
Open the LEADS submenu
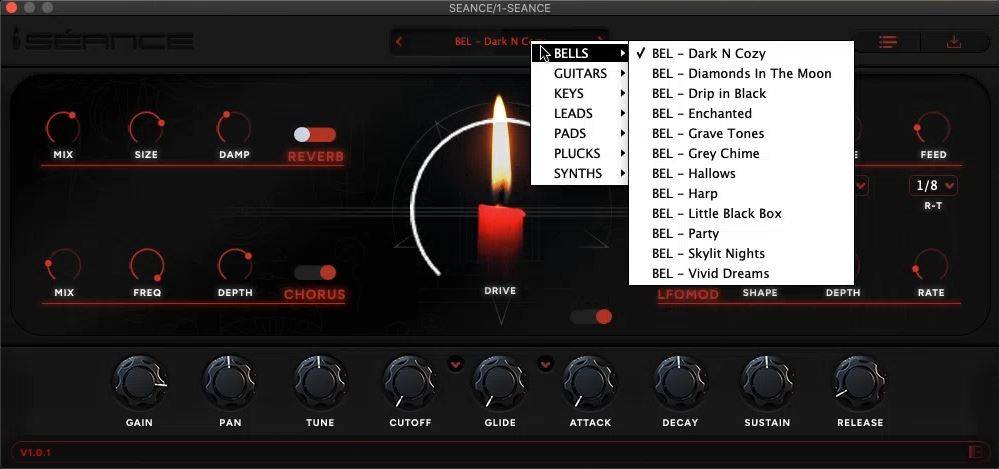[x=580, y=113]
